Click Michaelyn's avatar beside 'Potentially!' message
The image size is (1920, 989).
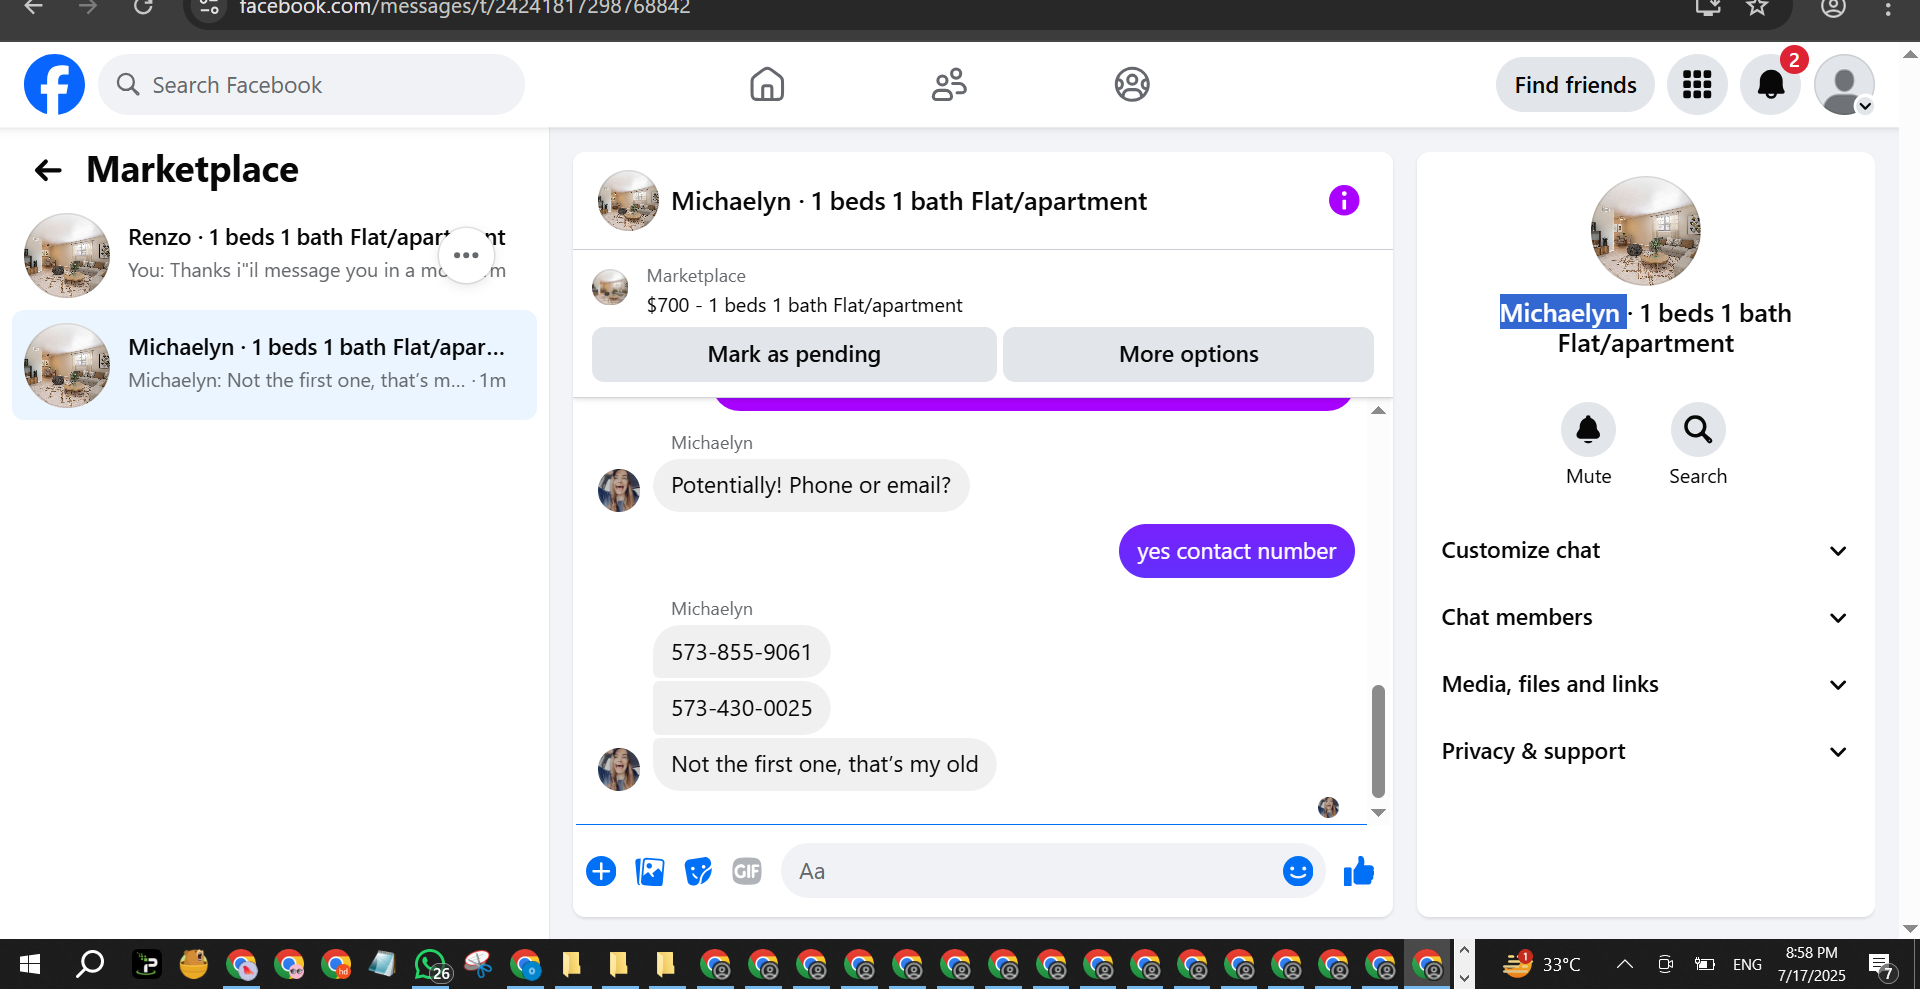619,491
